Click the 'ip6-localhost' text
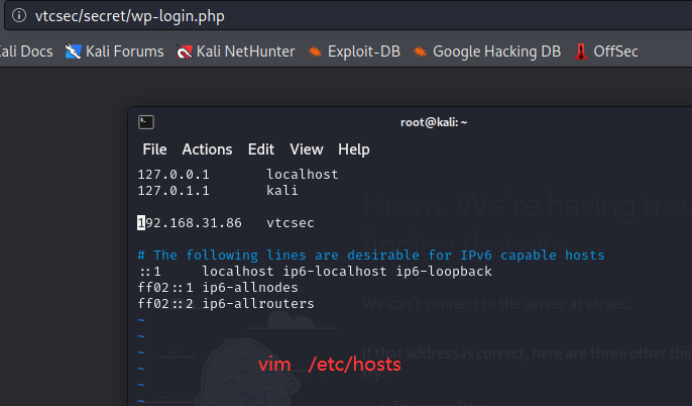This screenshot has height=406, width=692. [x=335, y=271]
